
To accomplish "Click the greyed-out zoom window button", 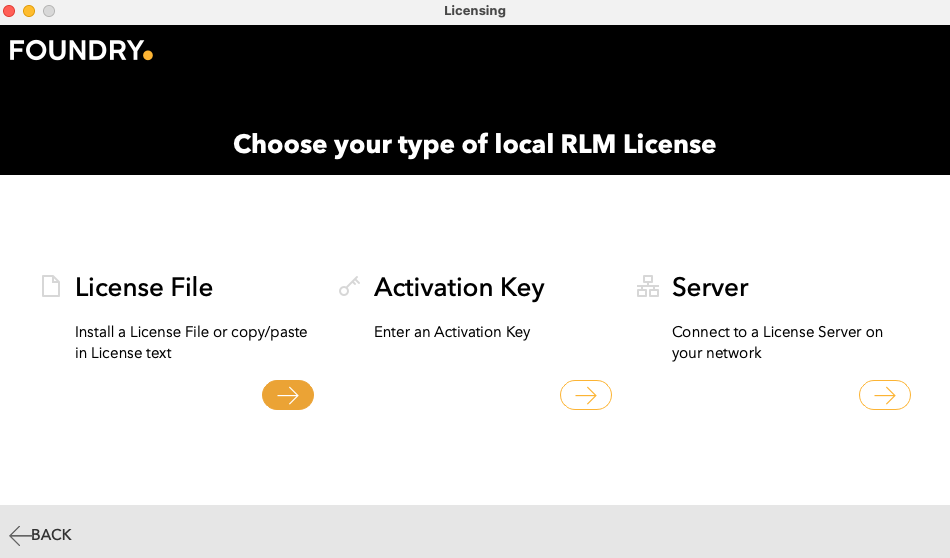I will (x=49, y=11).
